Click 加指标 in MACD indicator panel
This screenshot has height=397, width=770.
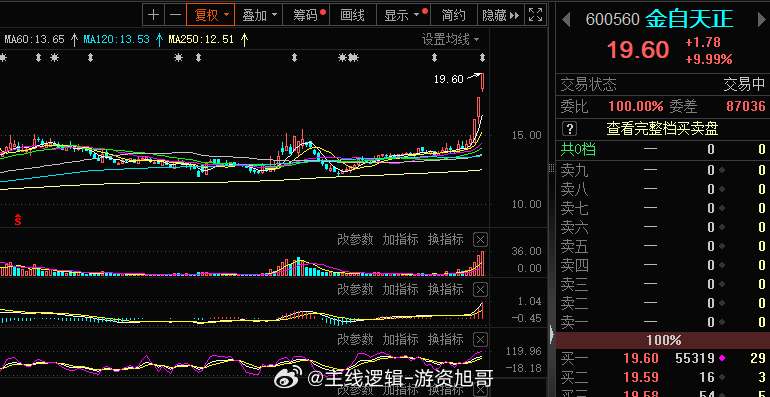point(400,289)
